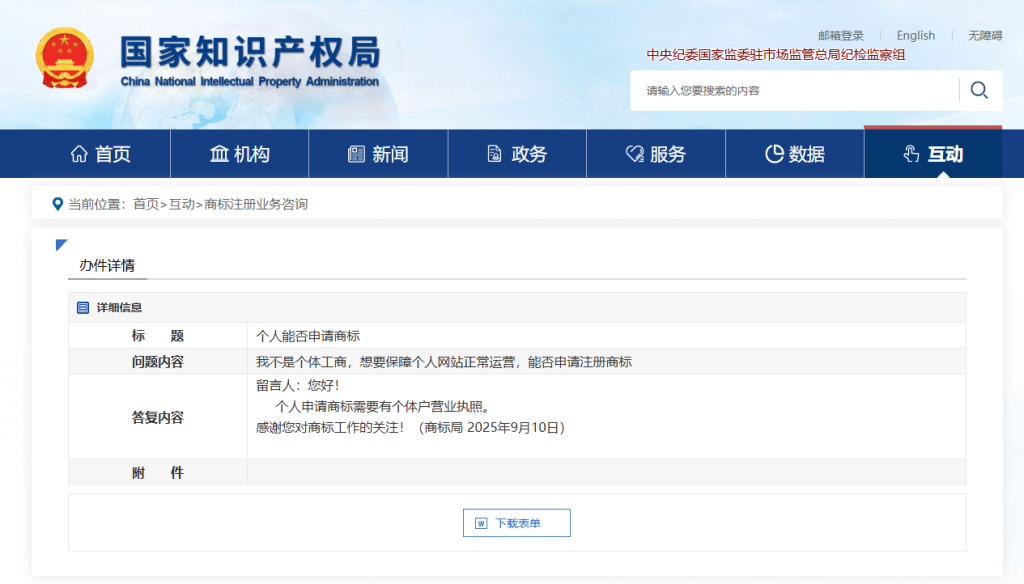Click the 下载表单 button
The width and height of the screenshot is (1024, 584).
517,523
